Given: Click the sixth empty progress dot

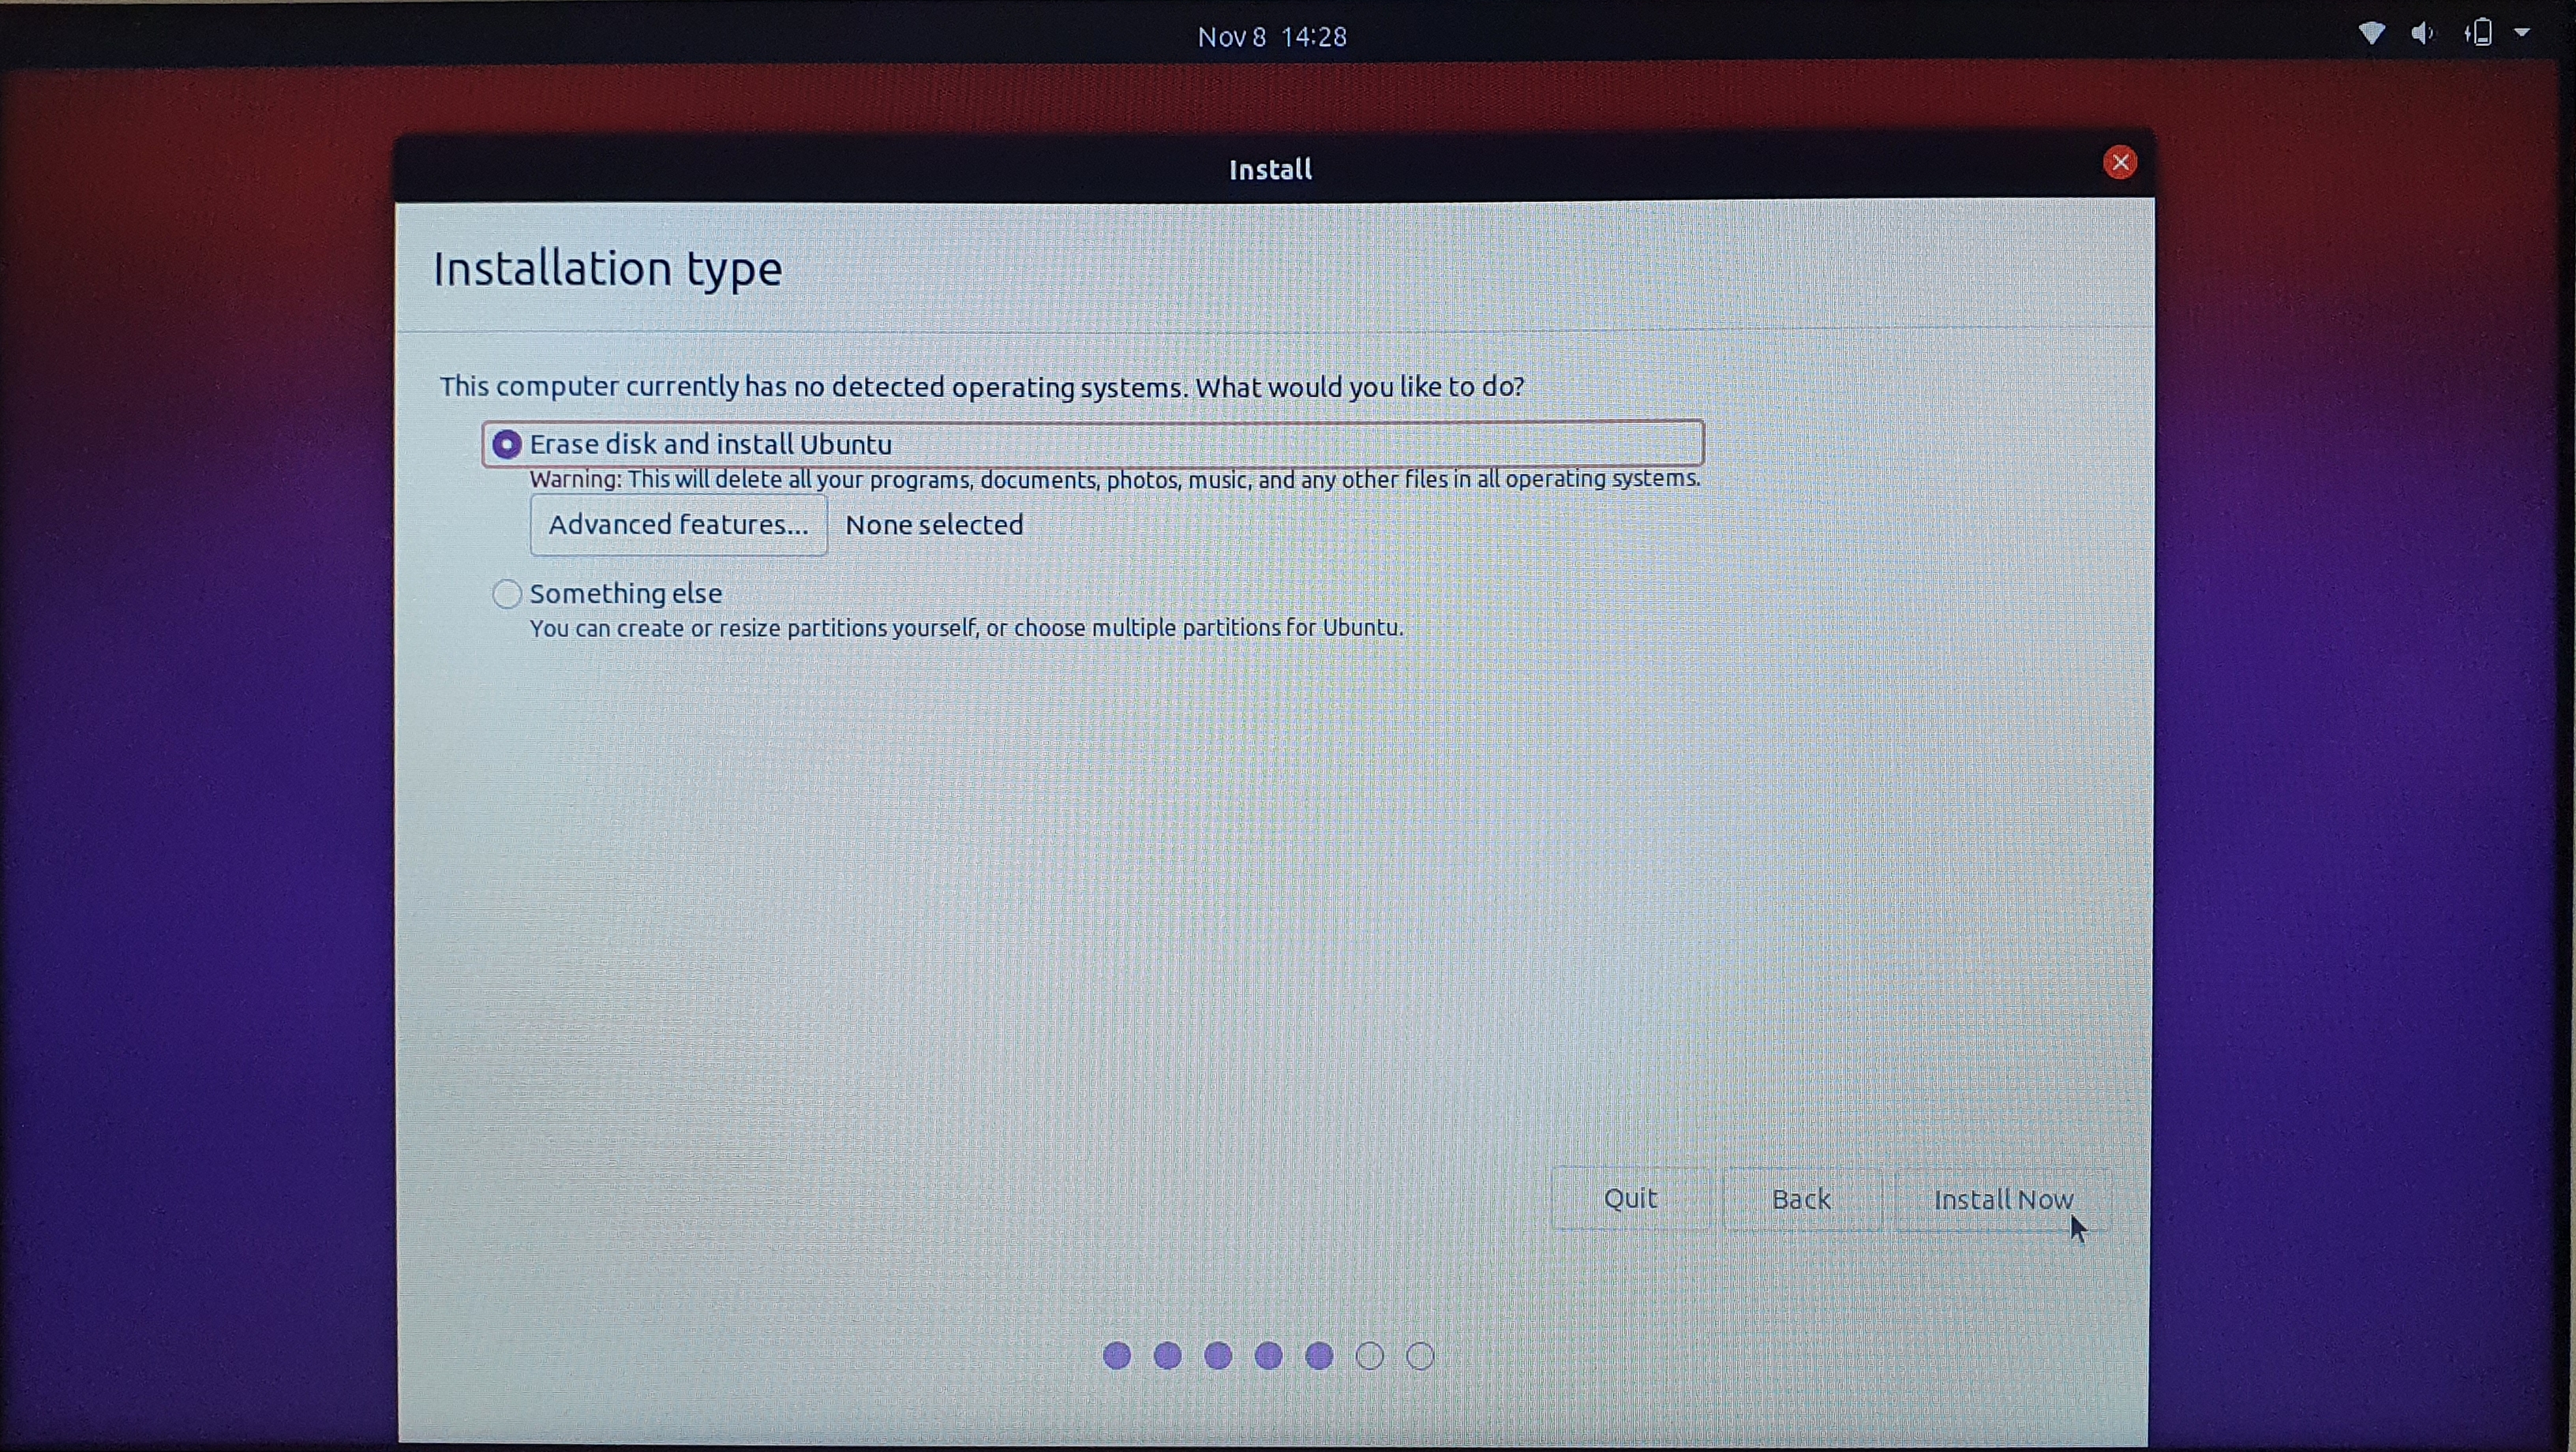Looking at the screenshot, I should 1370,1356.
